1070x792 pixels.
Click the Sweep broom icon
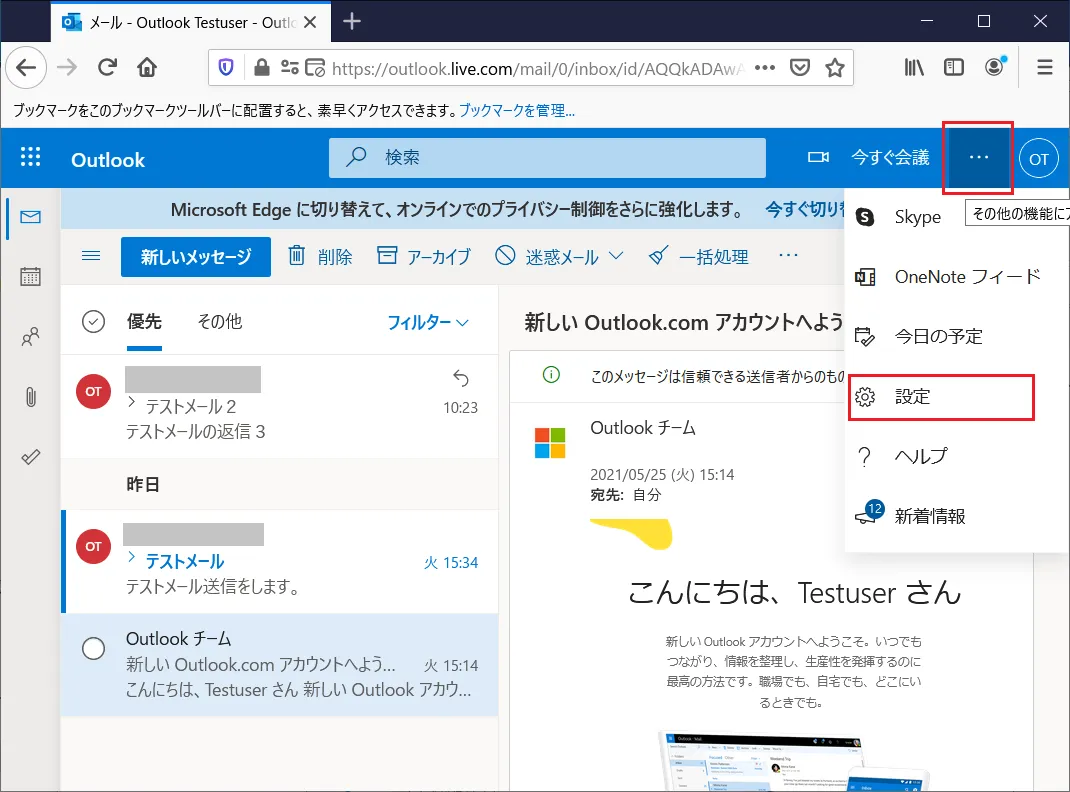coord(658,256)
